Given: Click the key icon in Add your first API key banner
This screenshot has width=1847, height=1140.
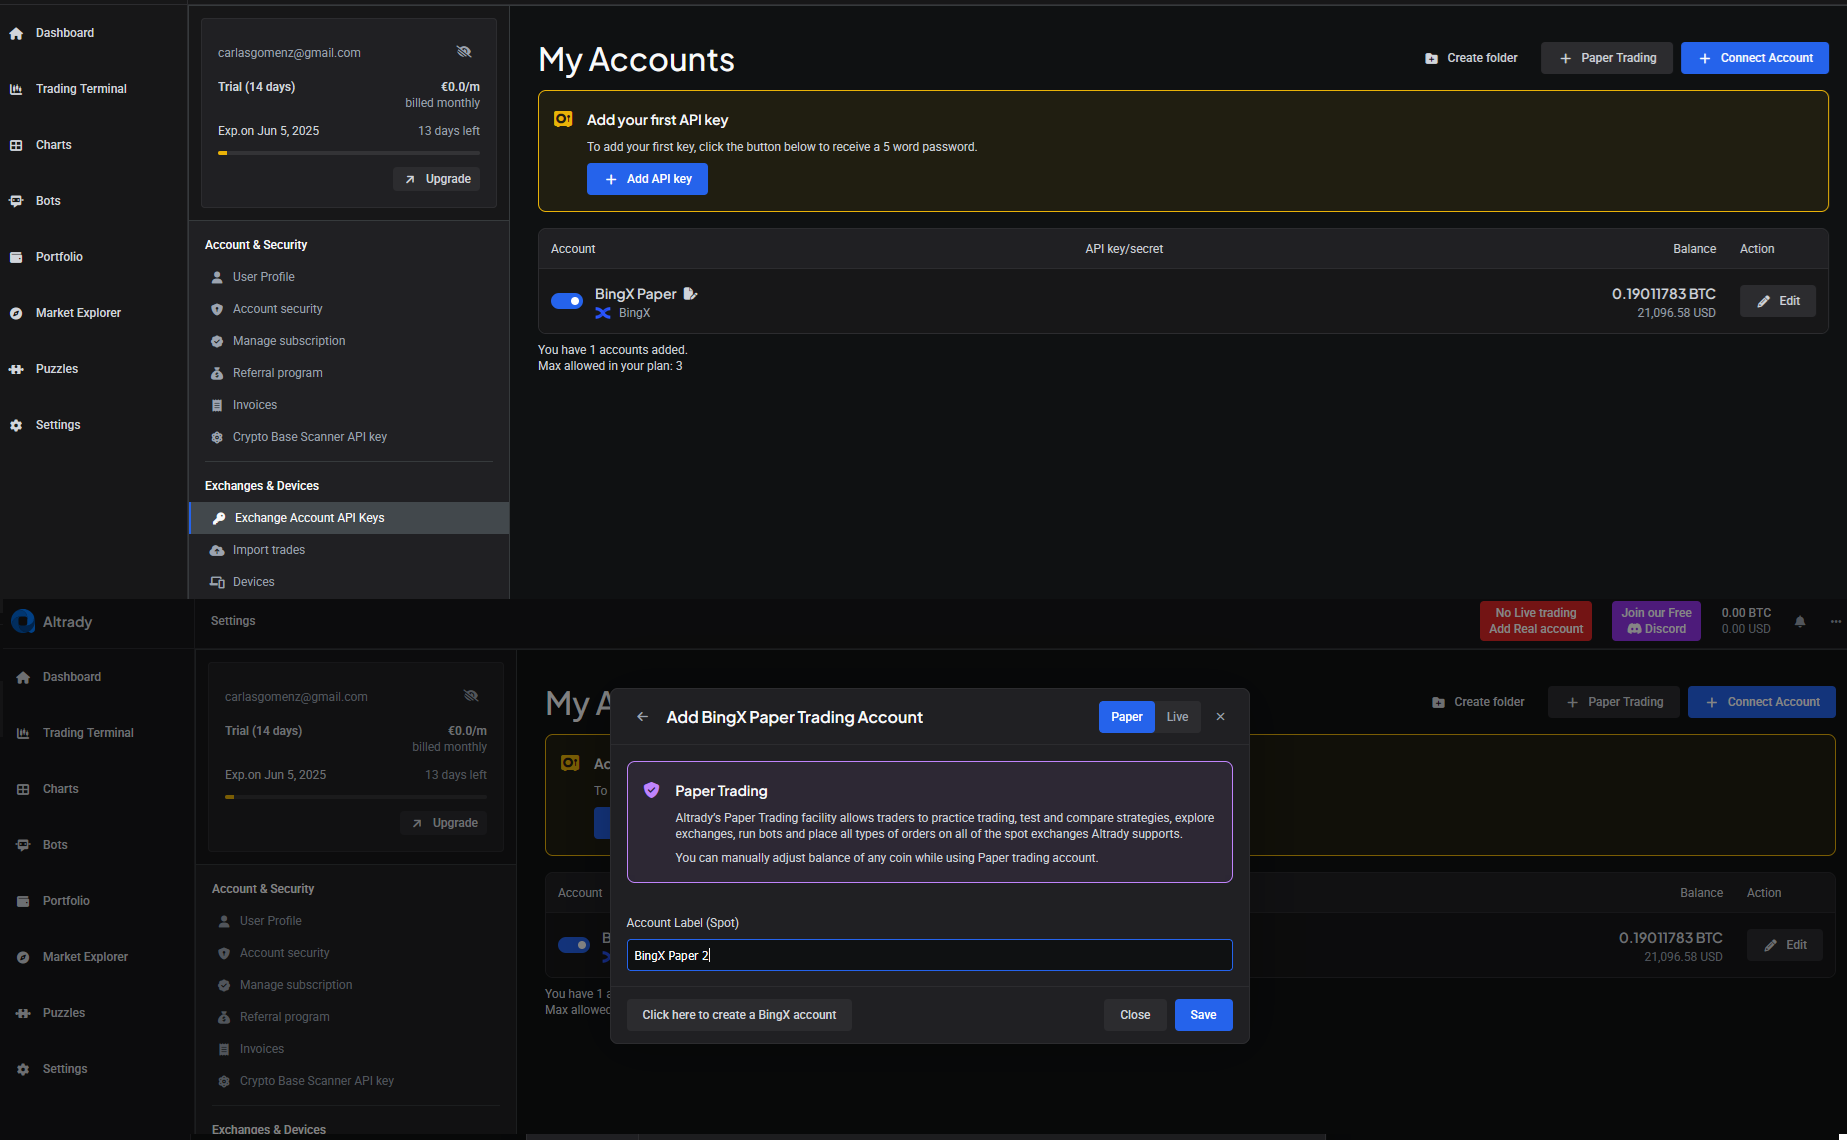Looking at the screenshot, I should pos(564,119).
